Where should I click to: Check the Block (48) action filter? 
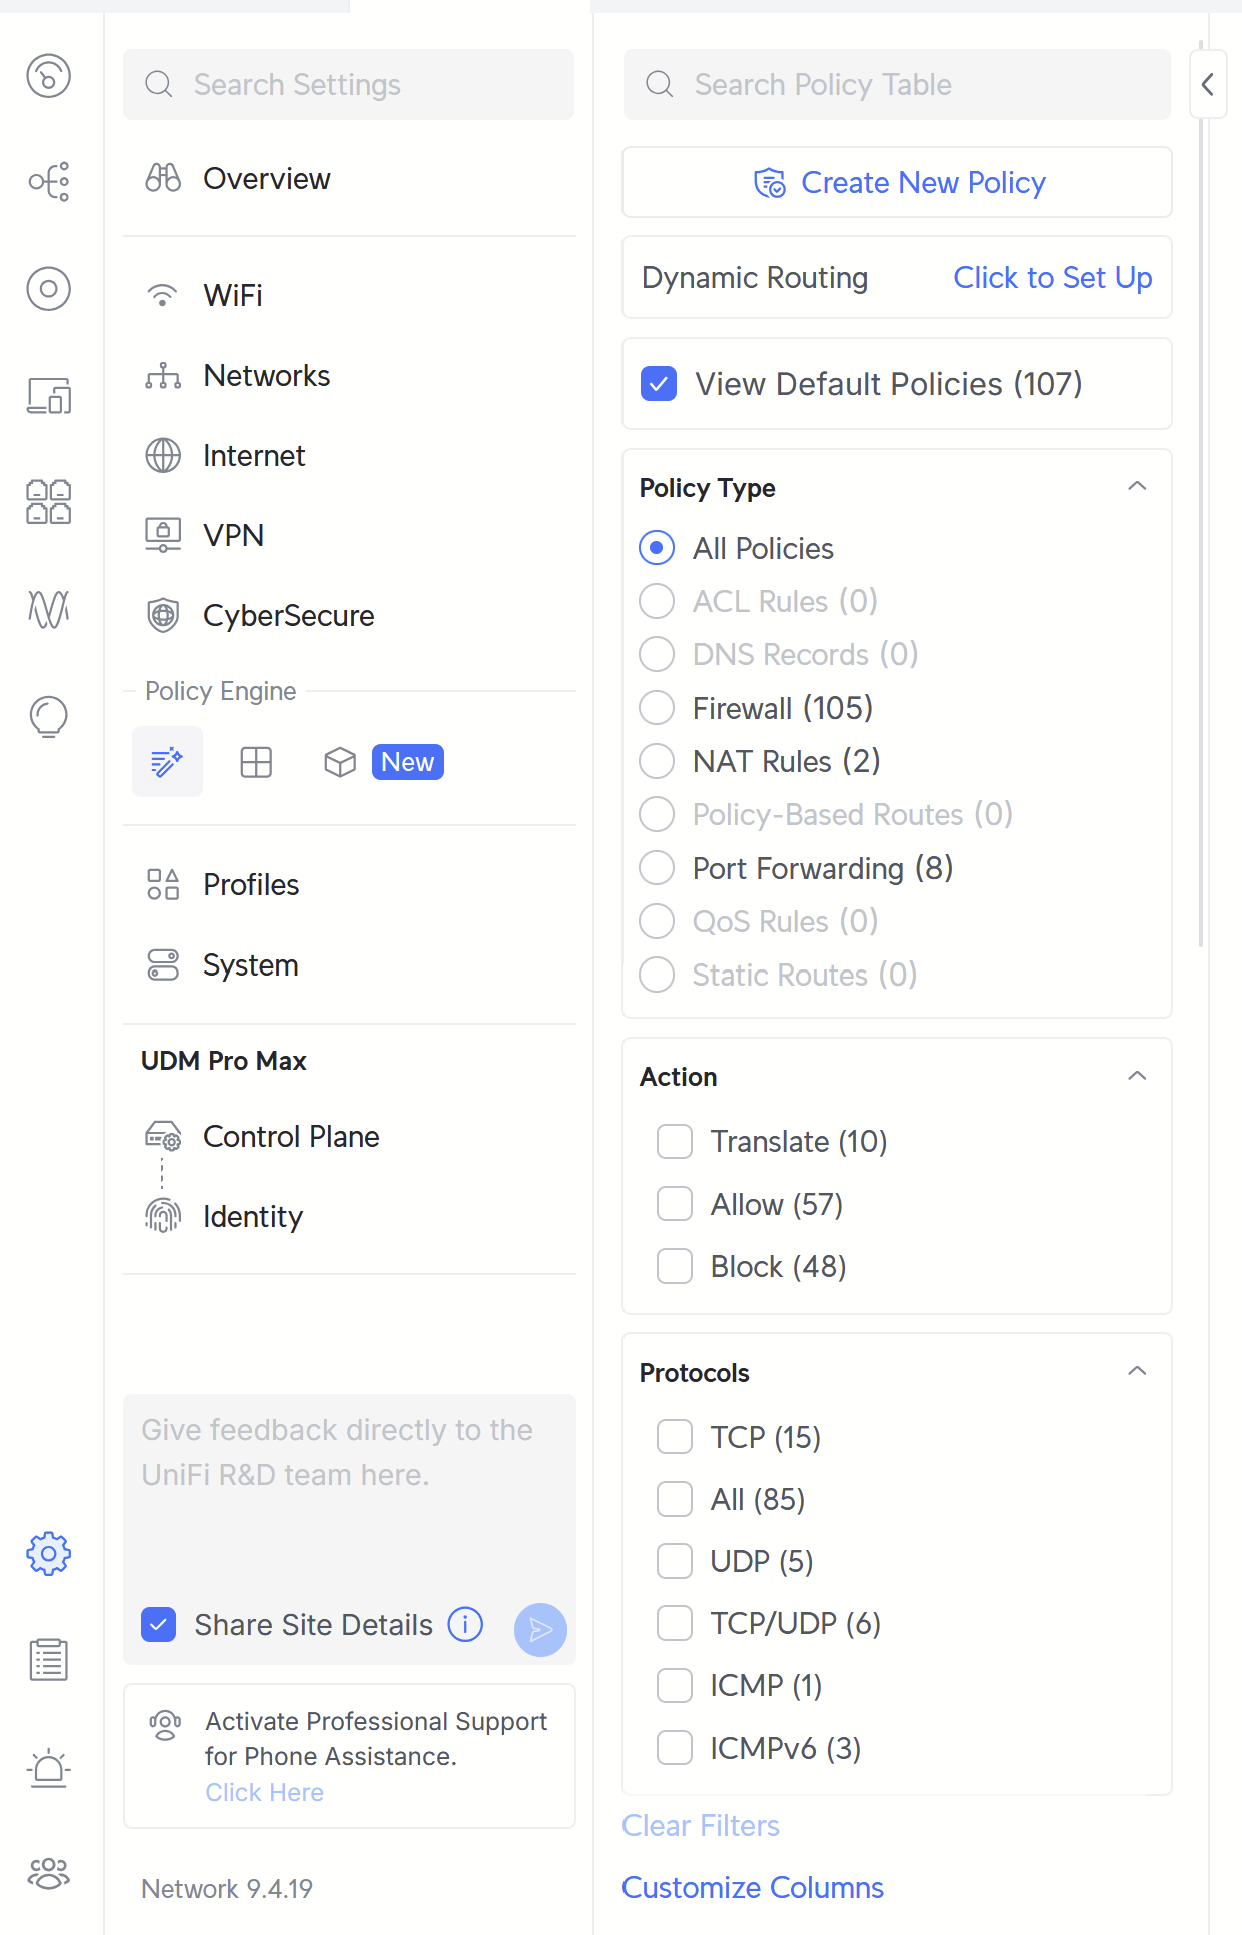coord(675,1267)
